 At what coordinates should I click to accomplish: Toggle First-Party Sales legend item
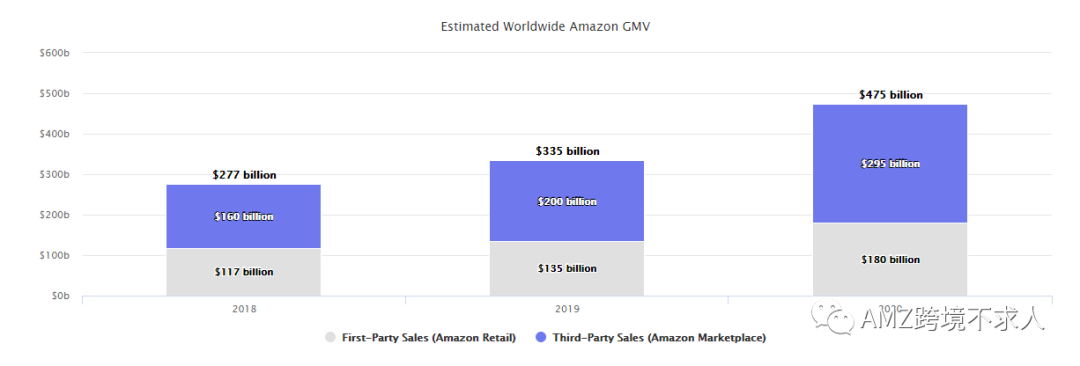coord(420,338)
